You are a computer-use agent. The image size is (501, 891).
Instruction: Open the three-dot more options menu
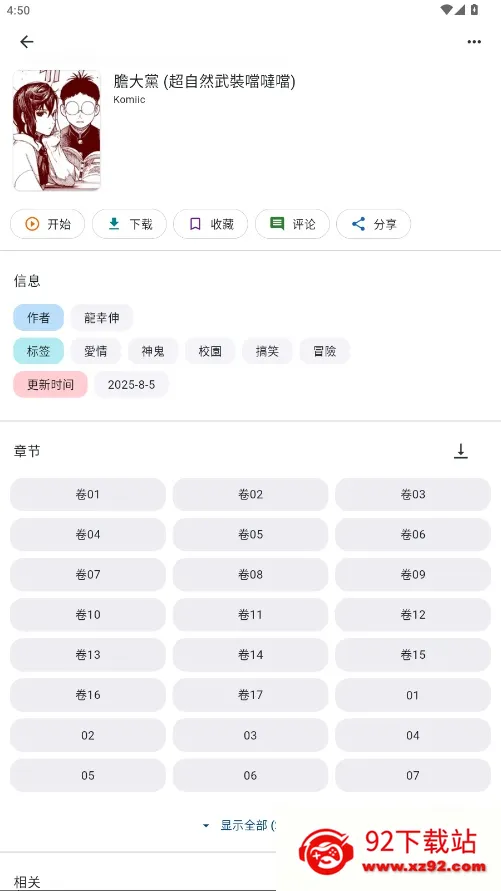(x=474, y=41)
